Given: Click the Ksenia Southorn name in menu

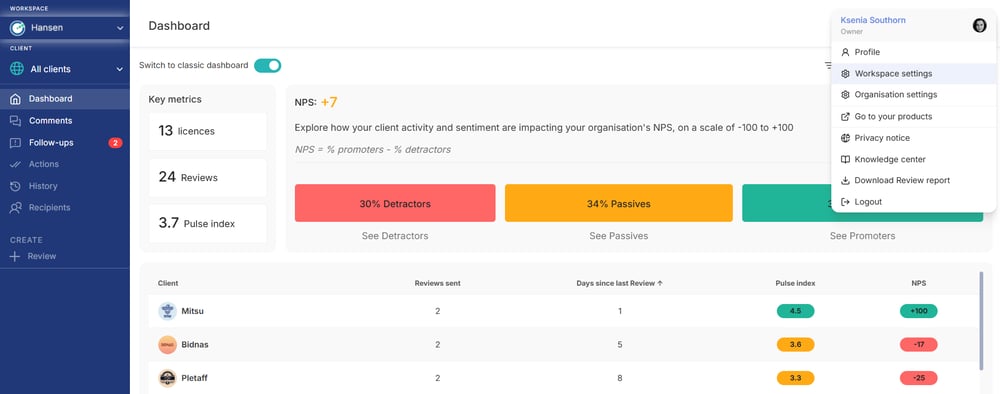Looking at the screenshot, I should coord(873,20).
